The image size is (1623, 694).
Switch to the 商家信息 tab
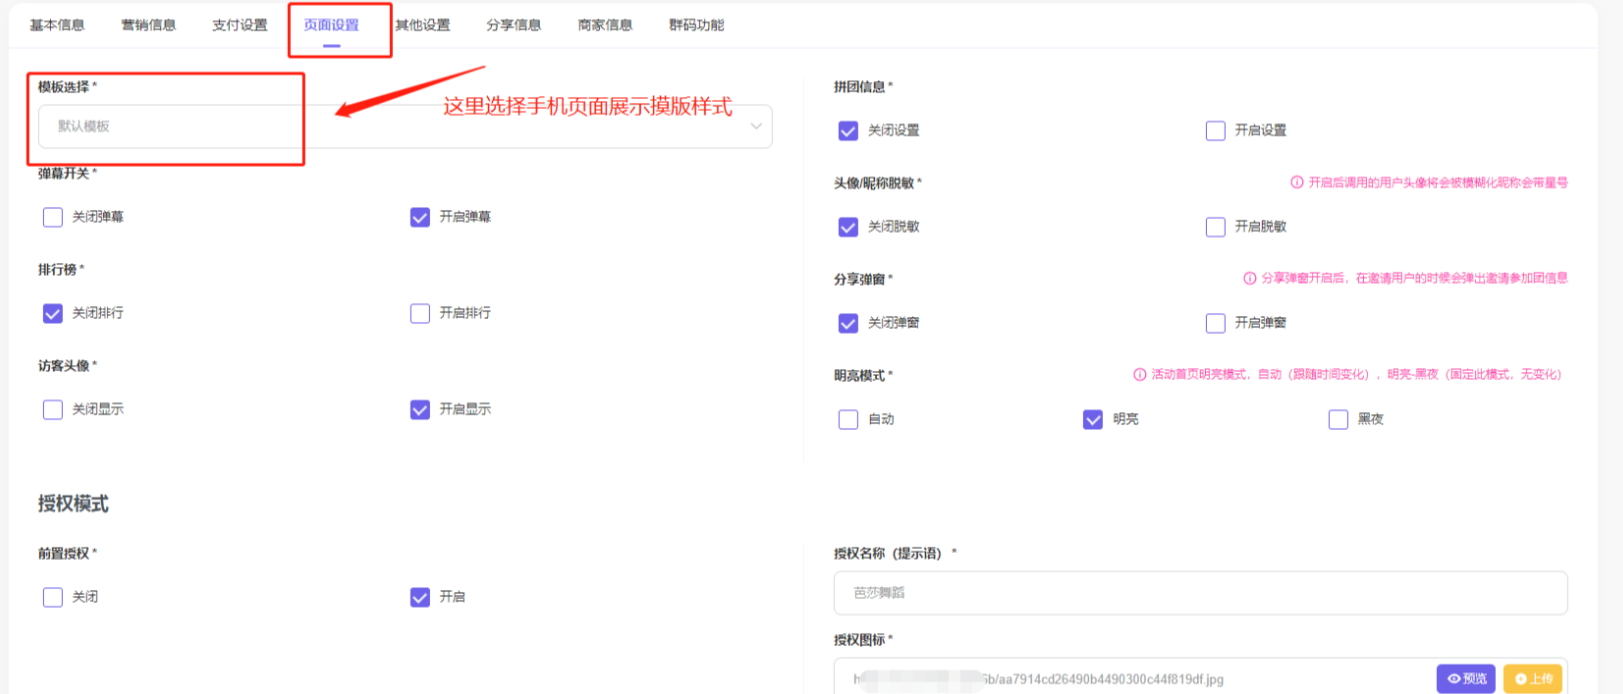pos(605,25)
